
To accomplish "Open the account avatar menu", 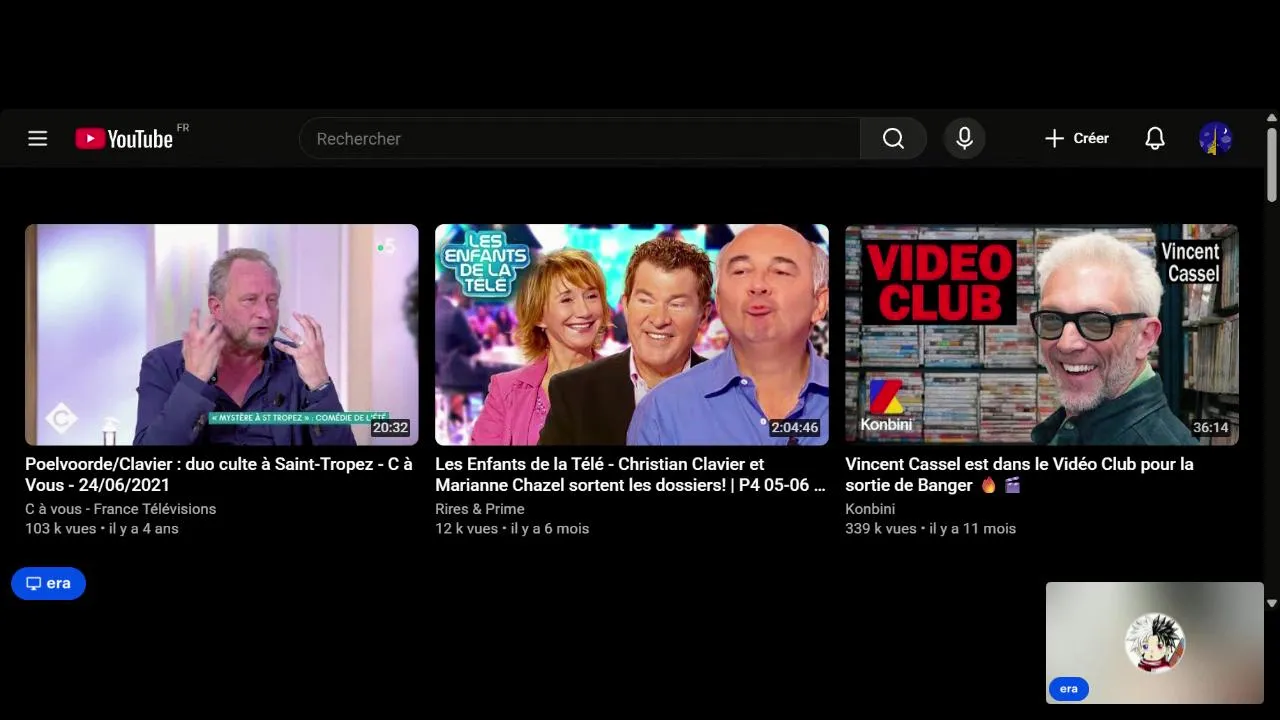I will pyautogui.click(x=1215, y=139).
